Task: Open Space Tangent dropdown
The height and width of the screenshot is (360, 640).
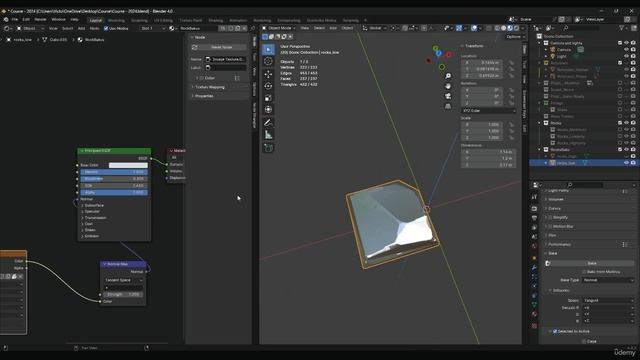Action: [x=608, y=300]
